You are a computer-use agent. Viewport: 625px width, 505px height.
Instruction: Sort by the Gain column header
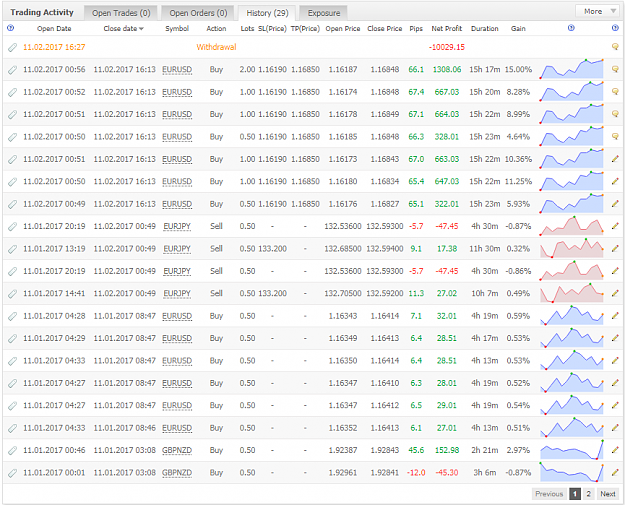point(518,28)
